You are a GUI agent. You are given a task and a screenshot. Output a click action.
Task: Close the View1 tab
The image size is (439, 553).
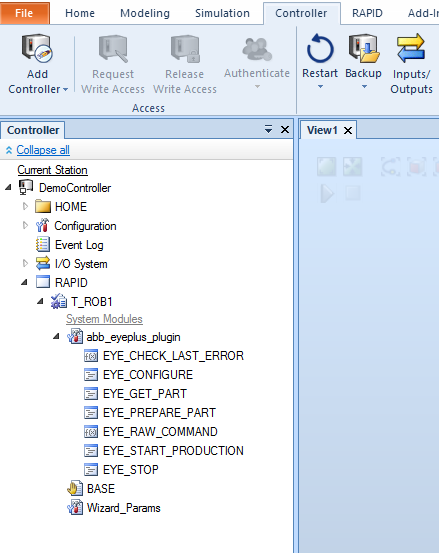click(348, 130)
